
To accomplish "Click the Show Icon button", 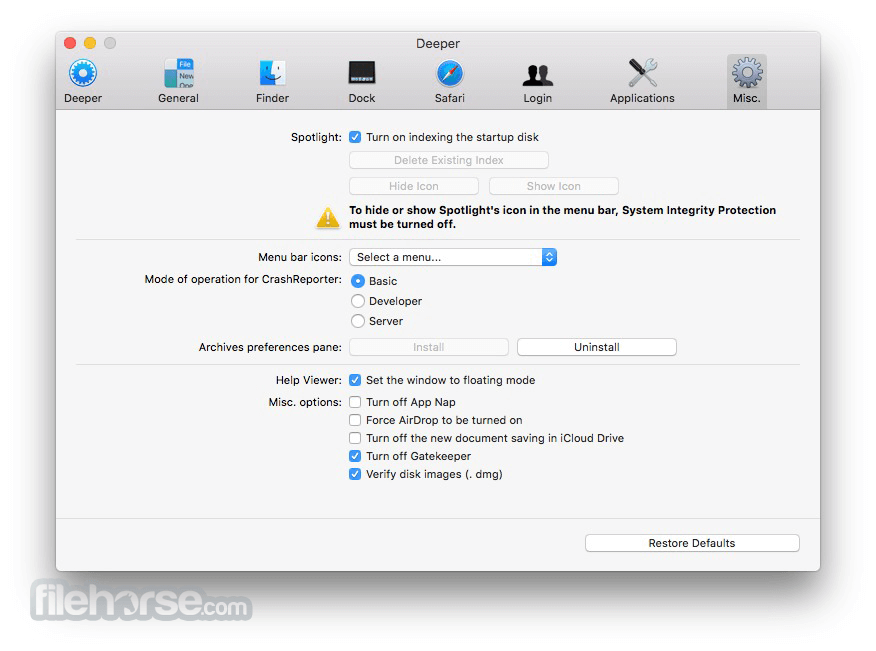I will coord(554,186).
